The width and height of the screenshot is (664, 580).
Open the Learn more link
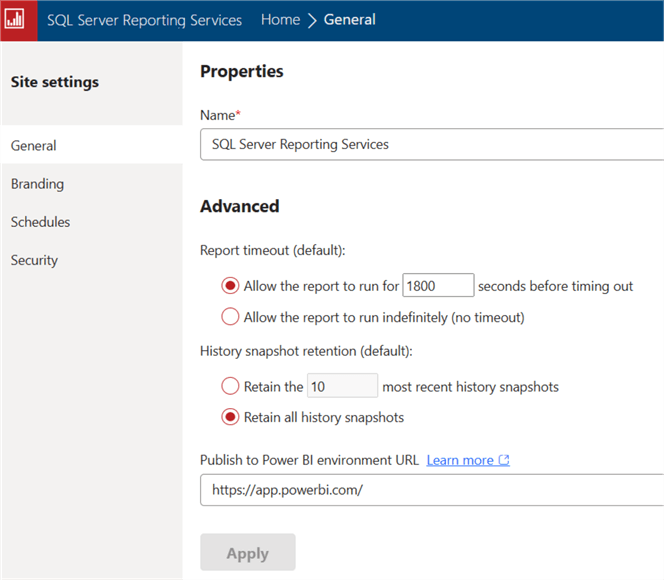[460, 461]
